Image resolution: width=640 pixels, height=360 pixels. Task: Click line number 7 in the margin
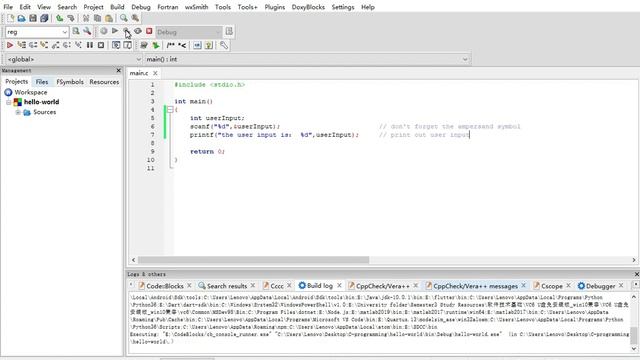(152, 135)
